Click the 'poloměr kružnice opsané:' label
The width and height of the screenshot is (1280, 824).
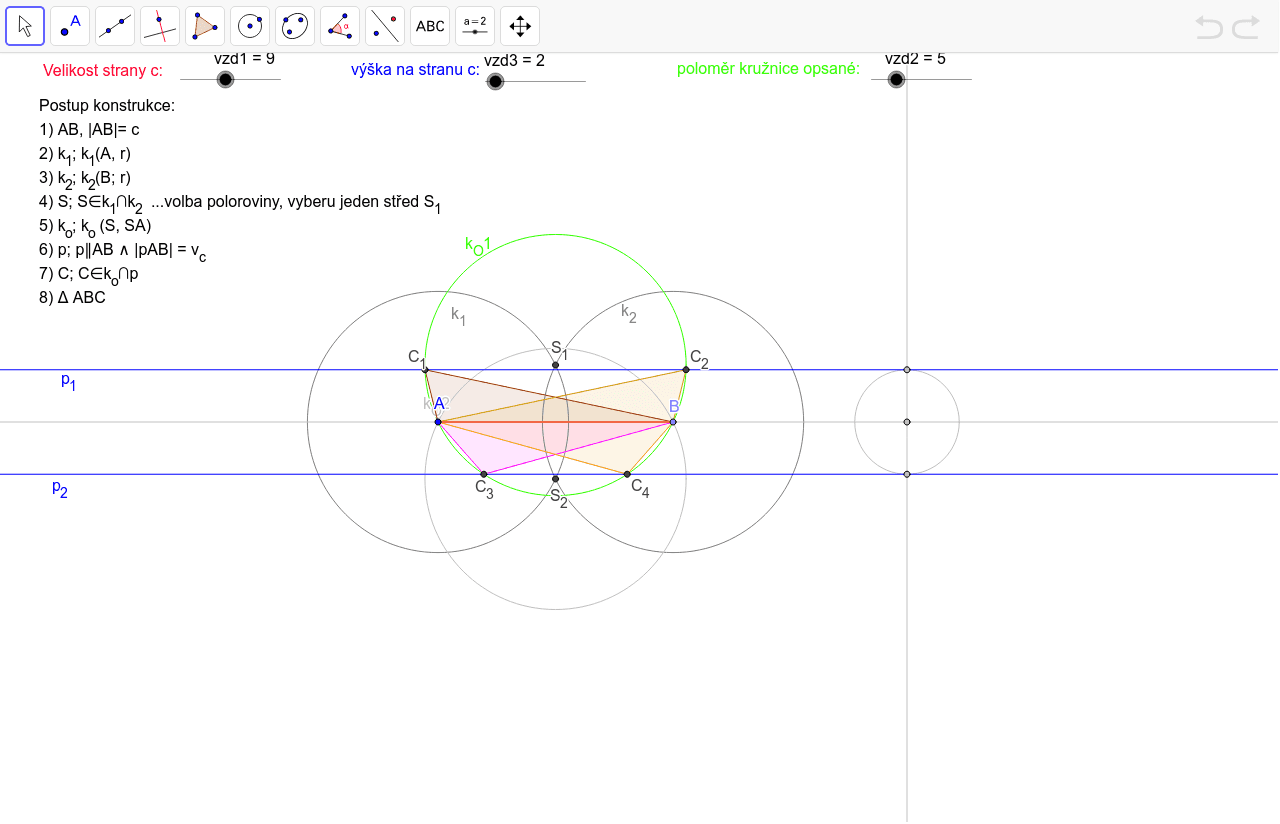point(769,70)
